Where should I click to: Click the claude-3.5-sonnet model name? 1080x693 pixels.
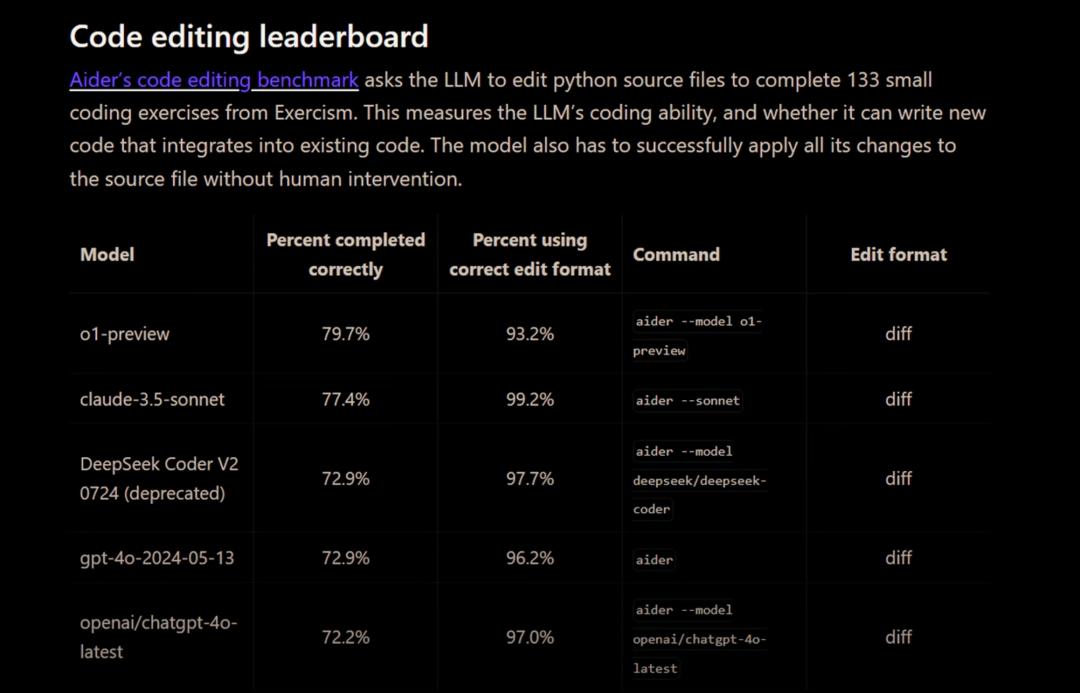(x=152, y=399)
